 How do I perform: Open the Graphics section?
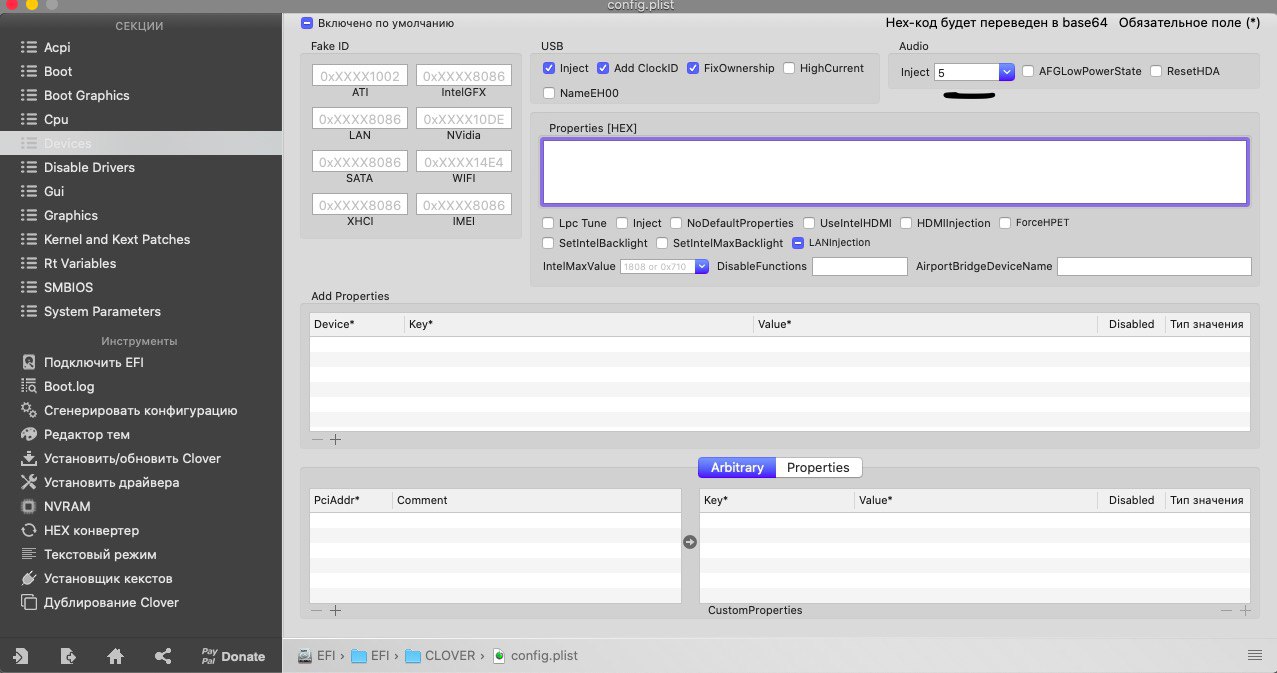pyautogui.click(x=140, y=215)
